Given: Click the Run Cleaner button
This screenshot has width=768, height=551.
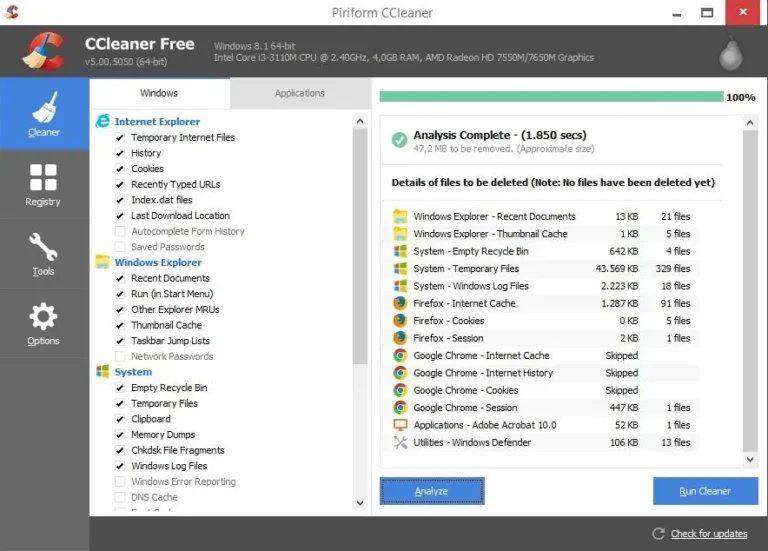Looking at the screenshot, I should (705, 491).
